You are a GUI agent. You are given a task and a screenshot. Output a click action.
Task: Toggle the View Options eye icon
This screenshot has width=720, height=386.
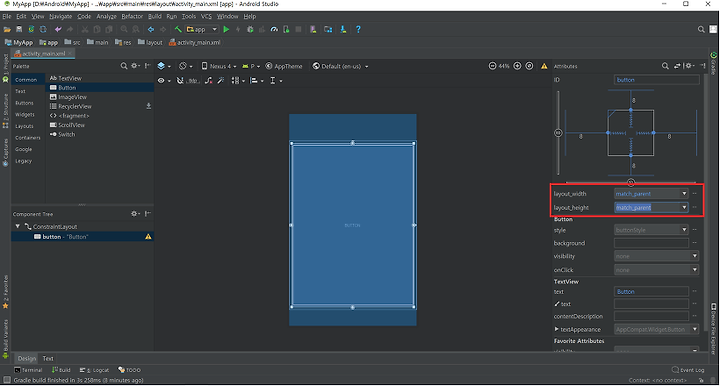pos(163,81)
